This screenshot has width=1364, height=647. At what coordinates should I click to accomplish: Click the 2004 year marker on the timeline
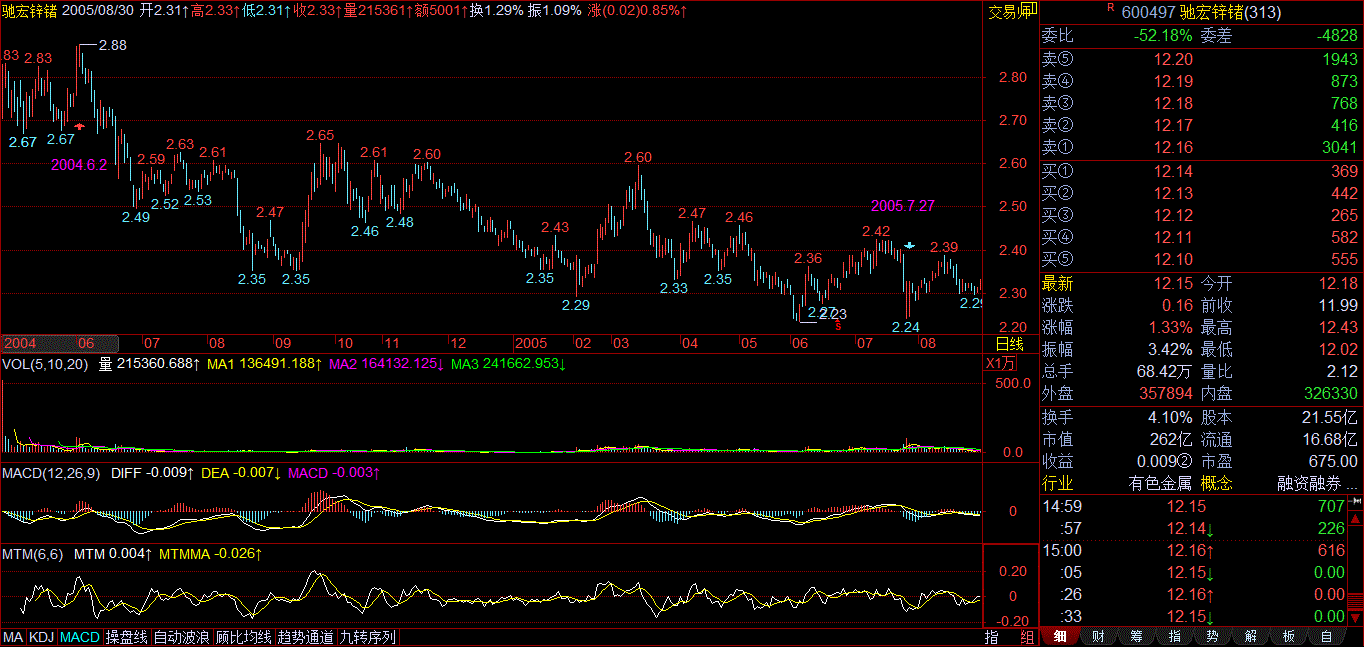click(x=20, y=342)
